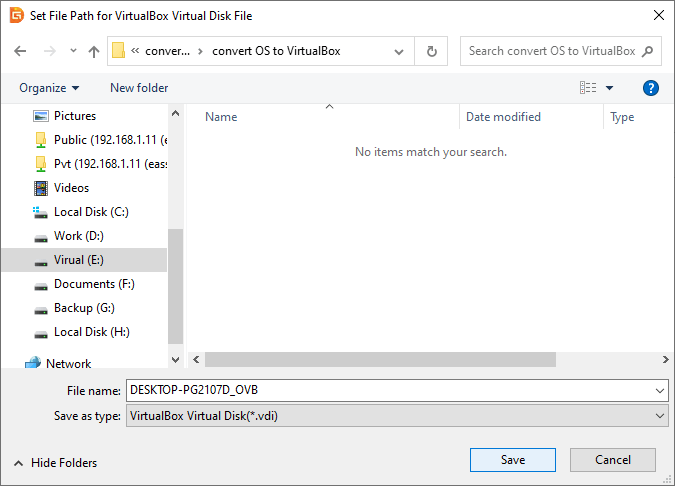Open the Save as type dropdown
Viewport: 675px width, 486px height.
pyautogui.click(x=659, y=416)
